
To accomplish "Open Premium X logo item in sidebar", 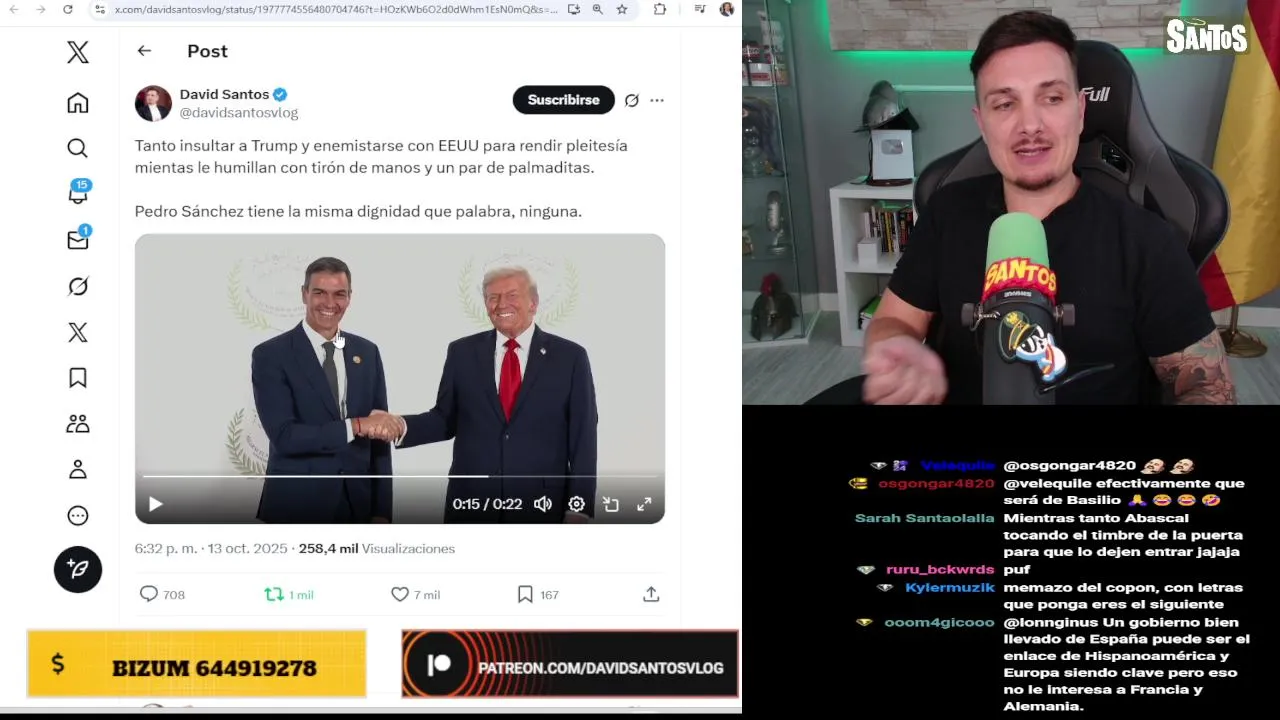I will (x=77, y=332).
